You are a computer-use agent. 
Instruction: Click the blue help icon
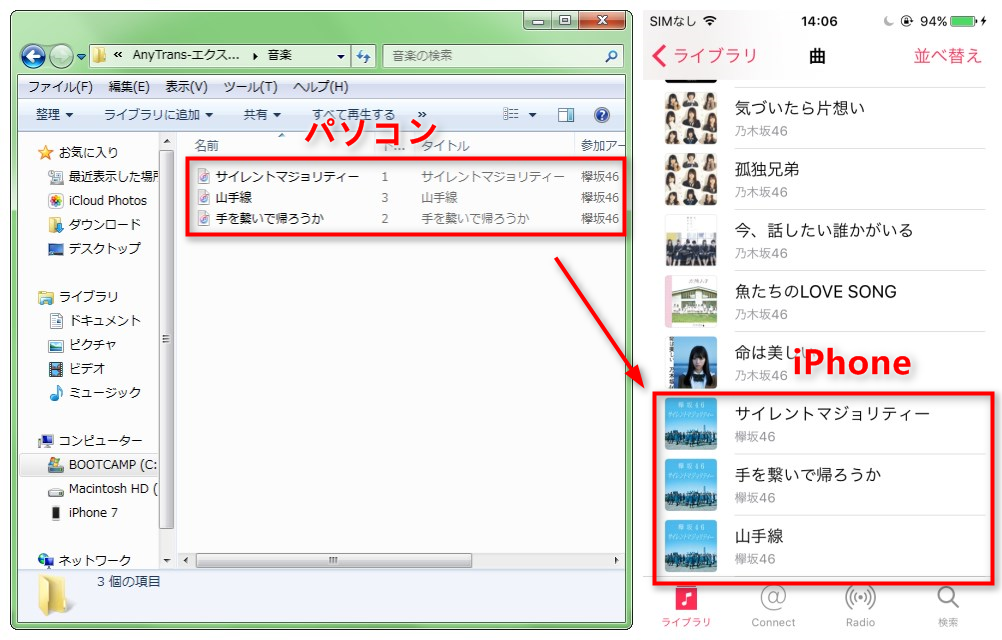pyautogui.click(x=601, y=115)
